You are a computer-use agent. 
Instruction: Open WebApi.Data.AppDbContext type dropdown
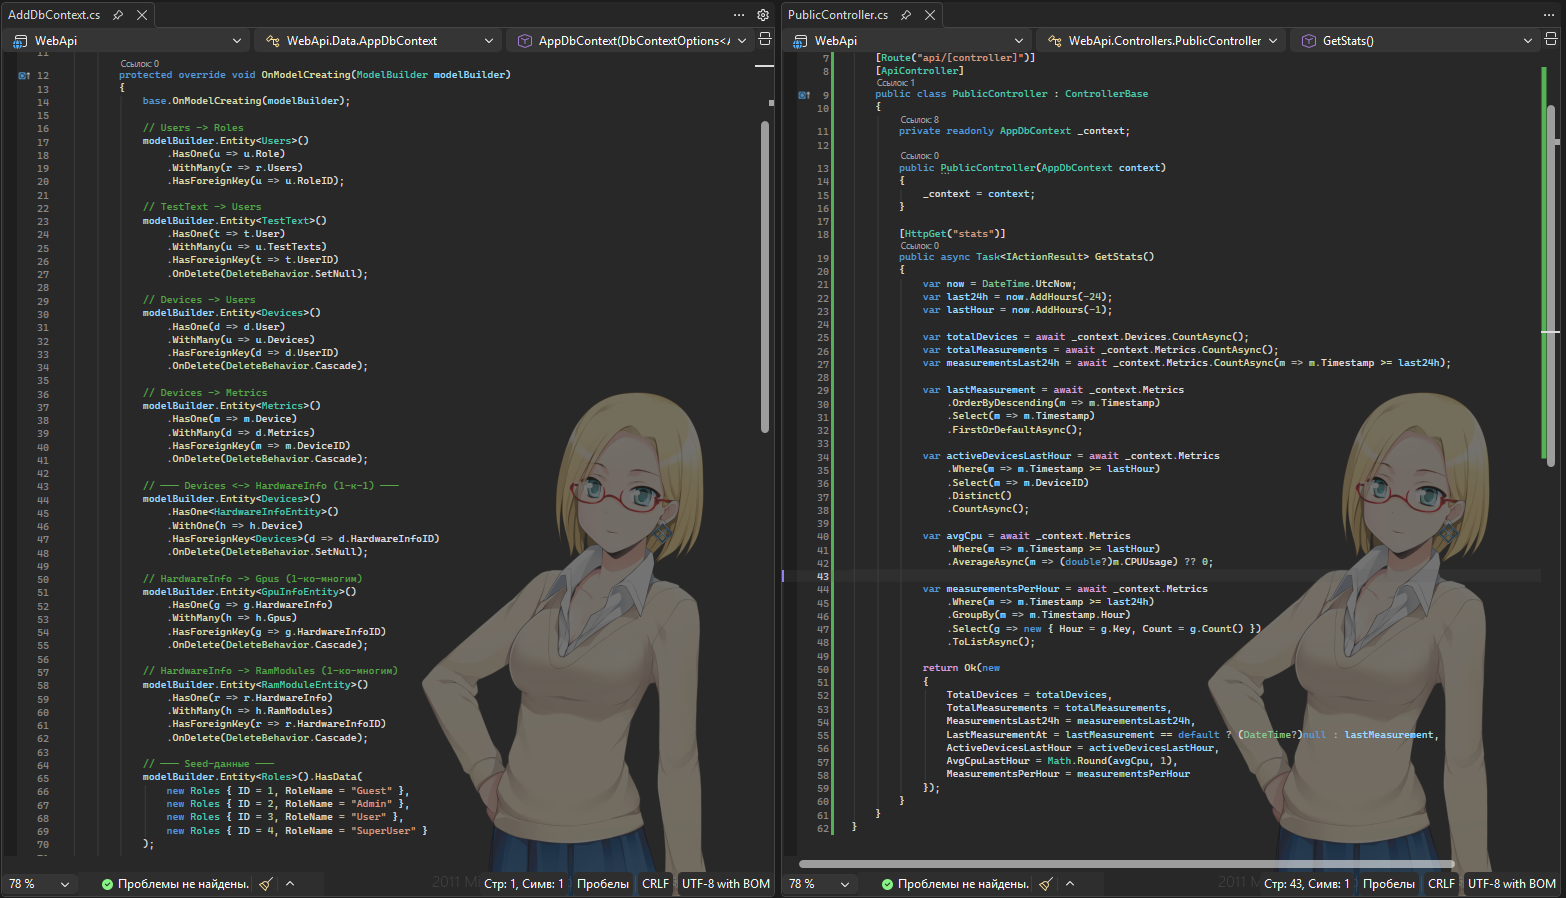[x=377, y=41]
